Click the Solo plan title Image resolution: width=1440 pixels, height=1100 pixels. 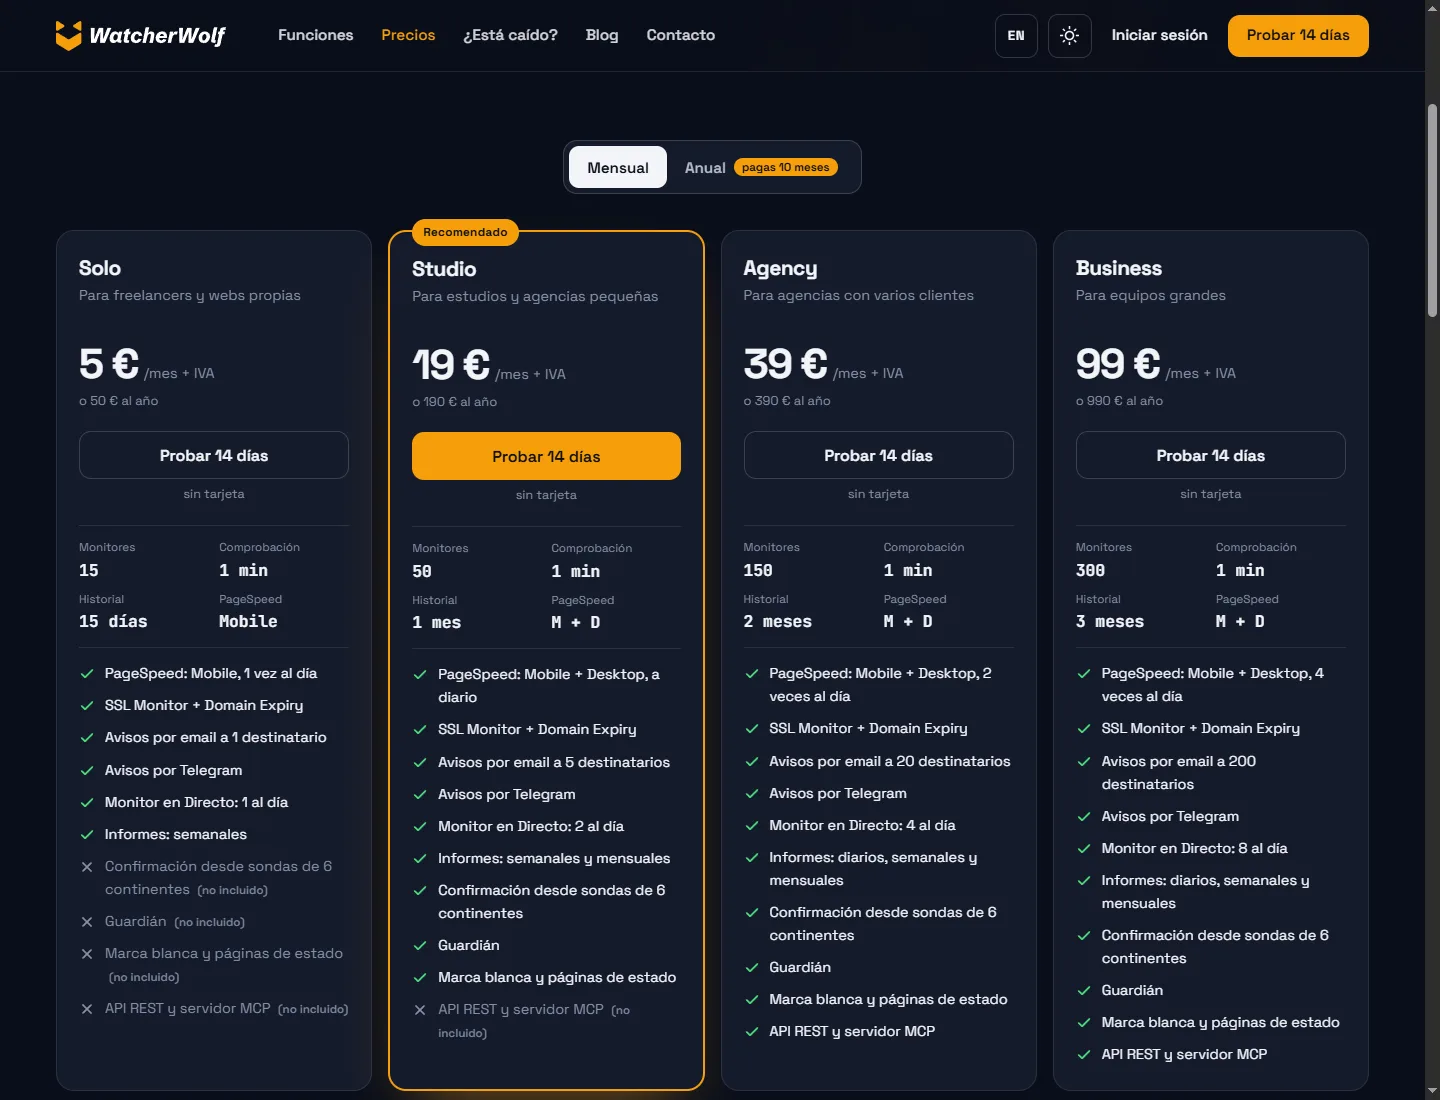coord(100,268)
